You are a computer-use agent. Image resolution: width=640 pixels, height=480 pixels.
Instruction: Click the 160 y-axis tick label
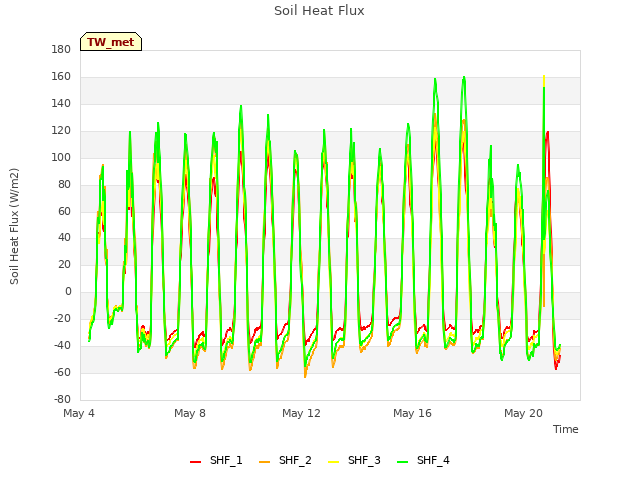[x=61, y=77]
